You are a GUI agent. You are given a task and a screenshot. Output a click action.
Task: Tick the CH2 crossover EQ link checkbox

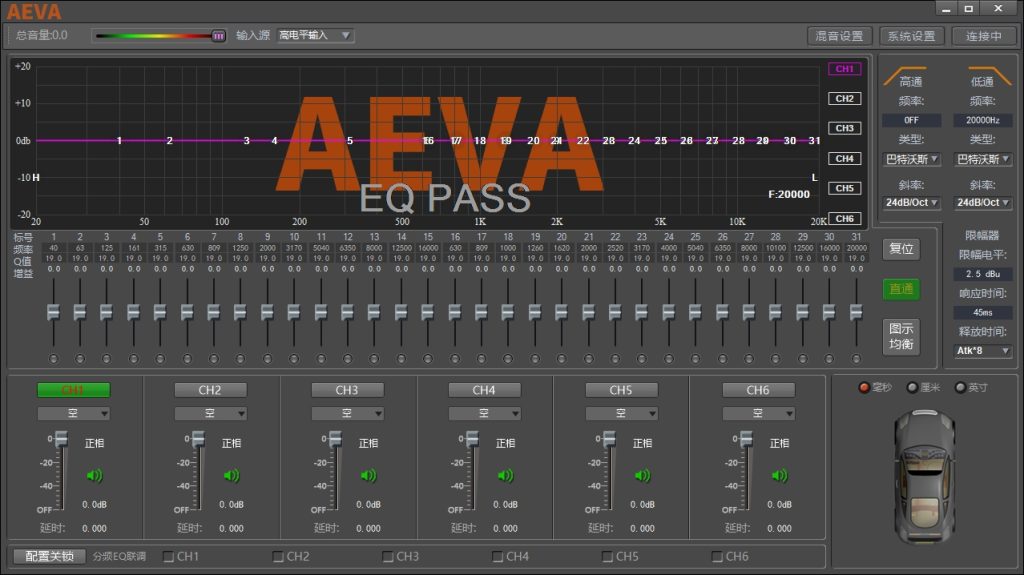(x=278, y=557)
